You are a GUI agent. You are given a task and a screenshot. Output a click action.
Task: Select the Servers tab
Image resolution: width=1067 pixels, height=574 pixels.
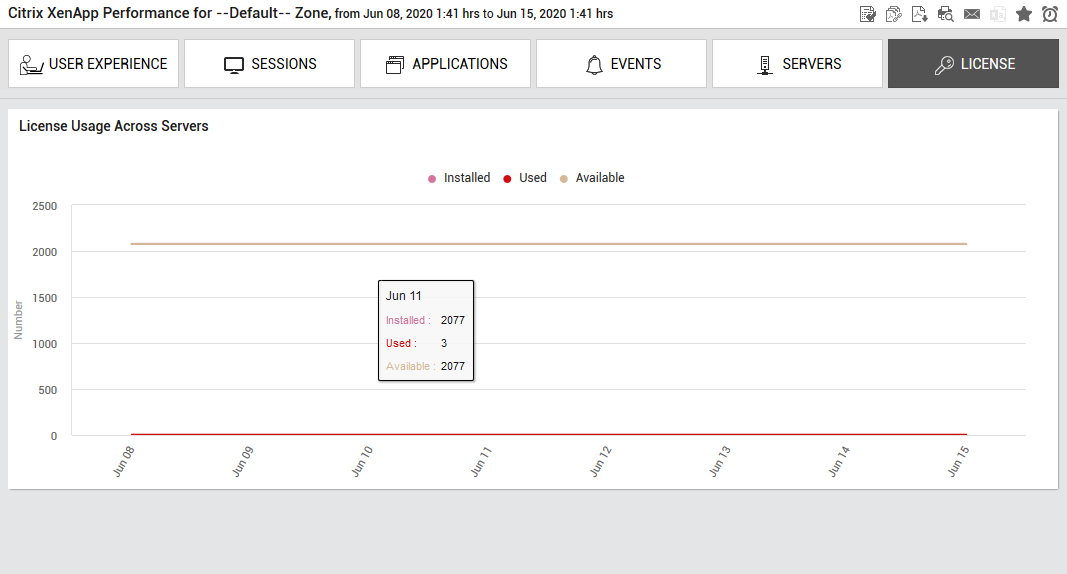tap(798, 63)
